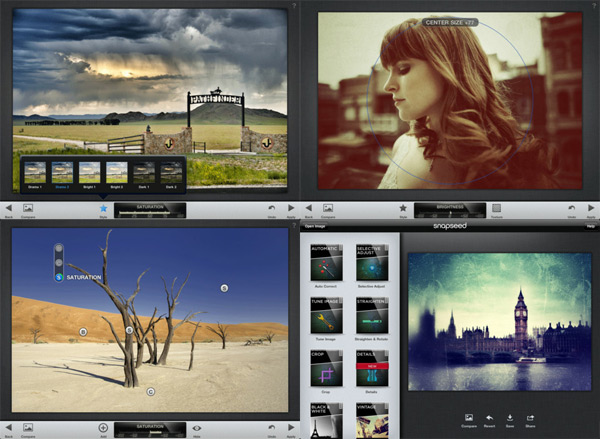This screenshot has height=439, width=600.
Task: Select the Dark 2 style preset
Action: [x=171, y=173]
